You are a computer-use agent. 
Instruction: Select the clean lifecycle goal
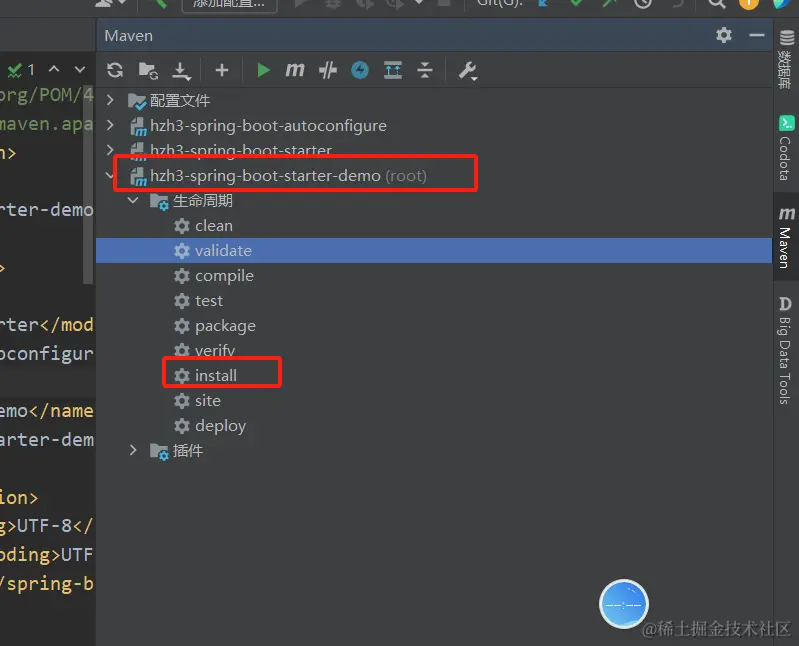click(x=203, y=226)
